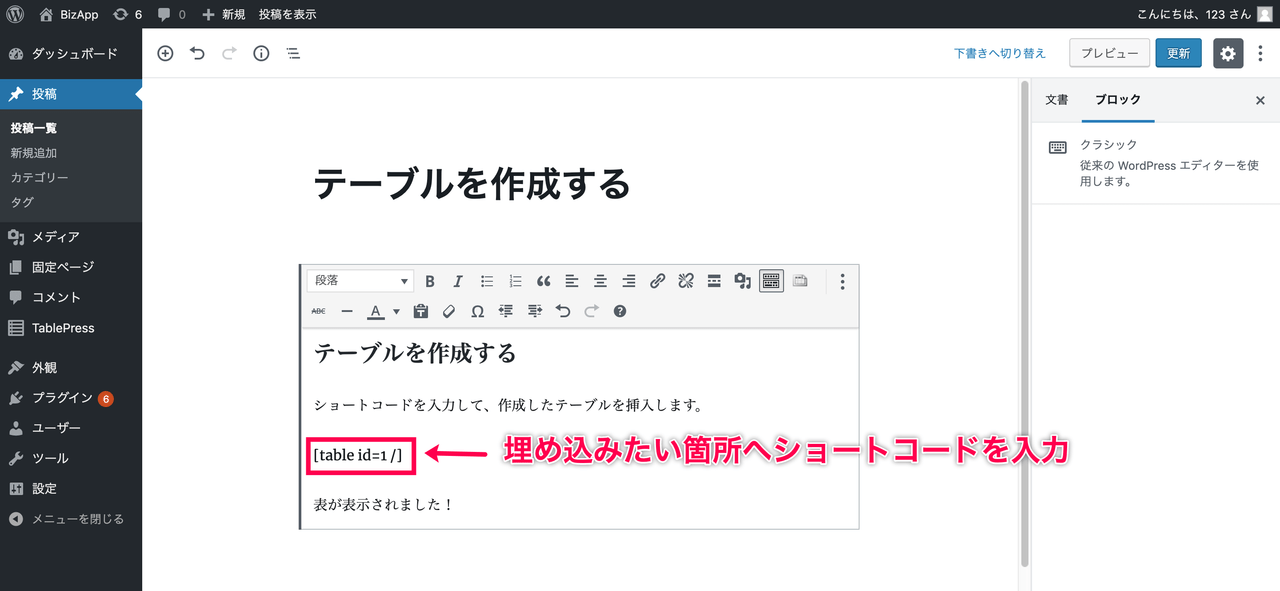This screenshot has height=591, width=1280.
Task: Open the block navigation list icon
Action: pyautogui.click(x=293, y=54)
